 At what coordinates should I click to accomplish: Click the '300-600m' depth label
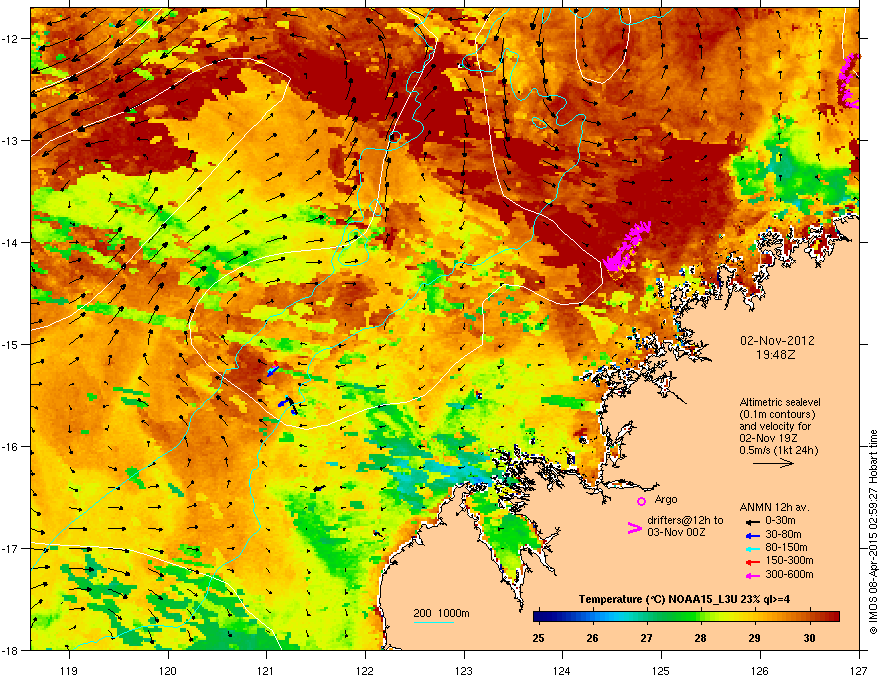(789, 575)
